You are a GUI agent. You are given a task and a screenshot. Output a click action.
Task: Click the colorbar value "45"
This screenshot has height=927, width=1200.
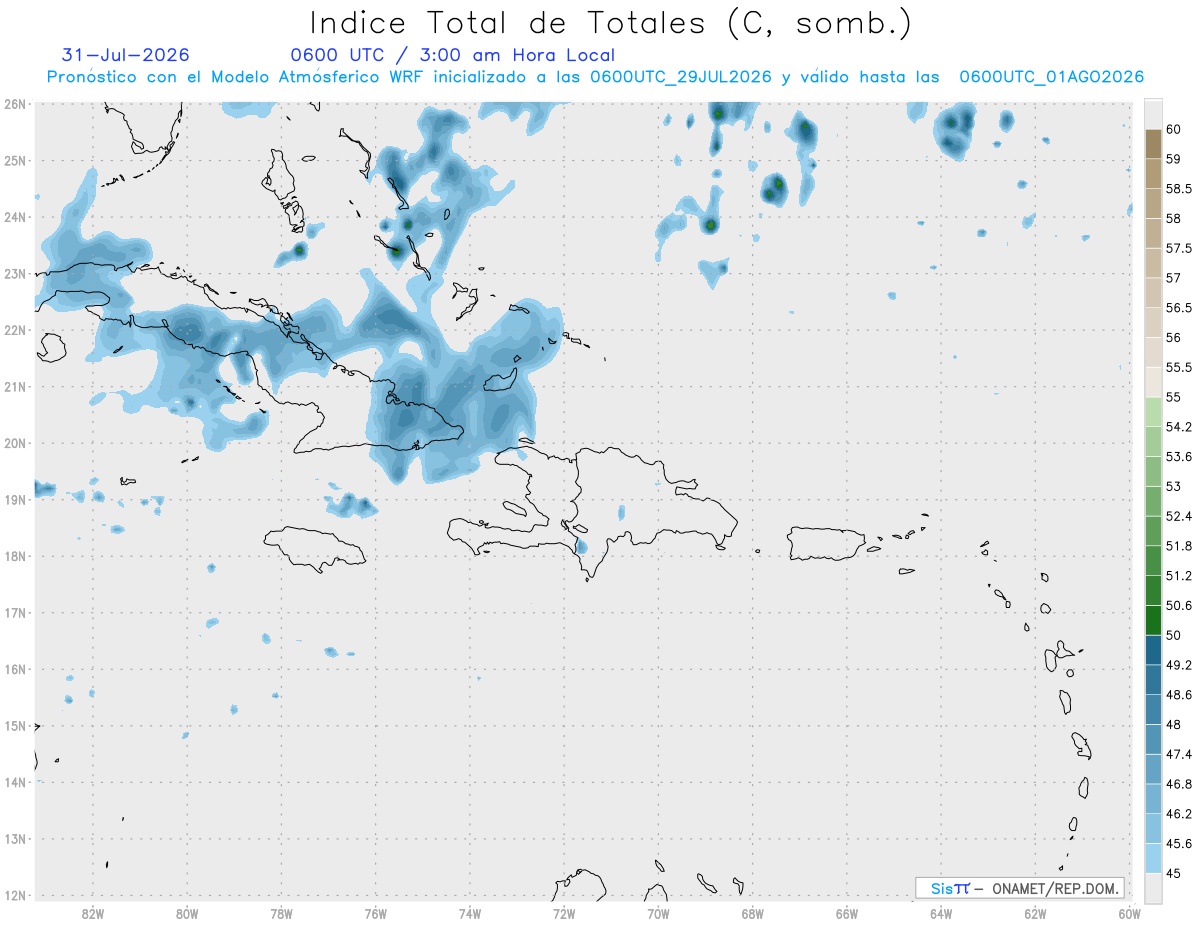1174,873
